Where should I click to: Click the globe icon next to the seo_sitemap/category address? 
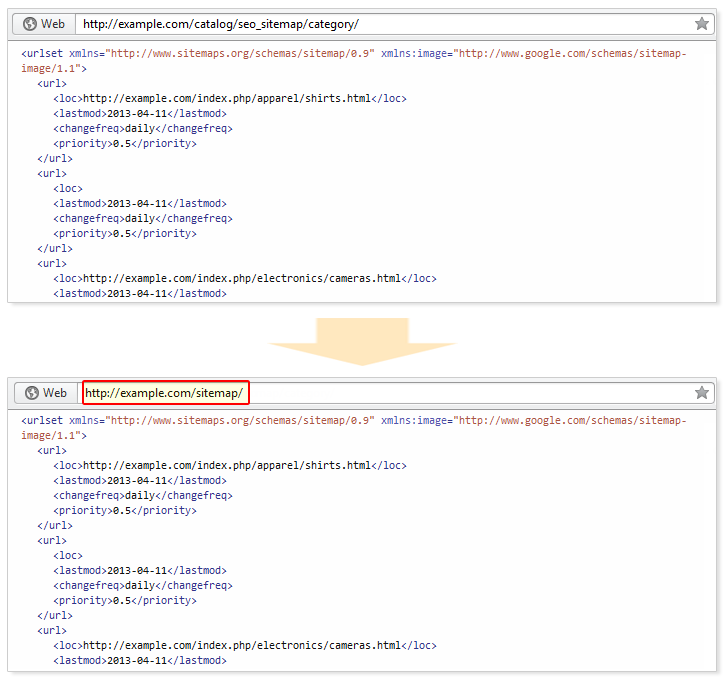[30, 24]
